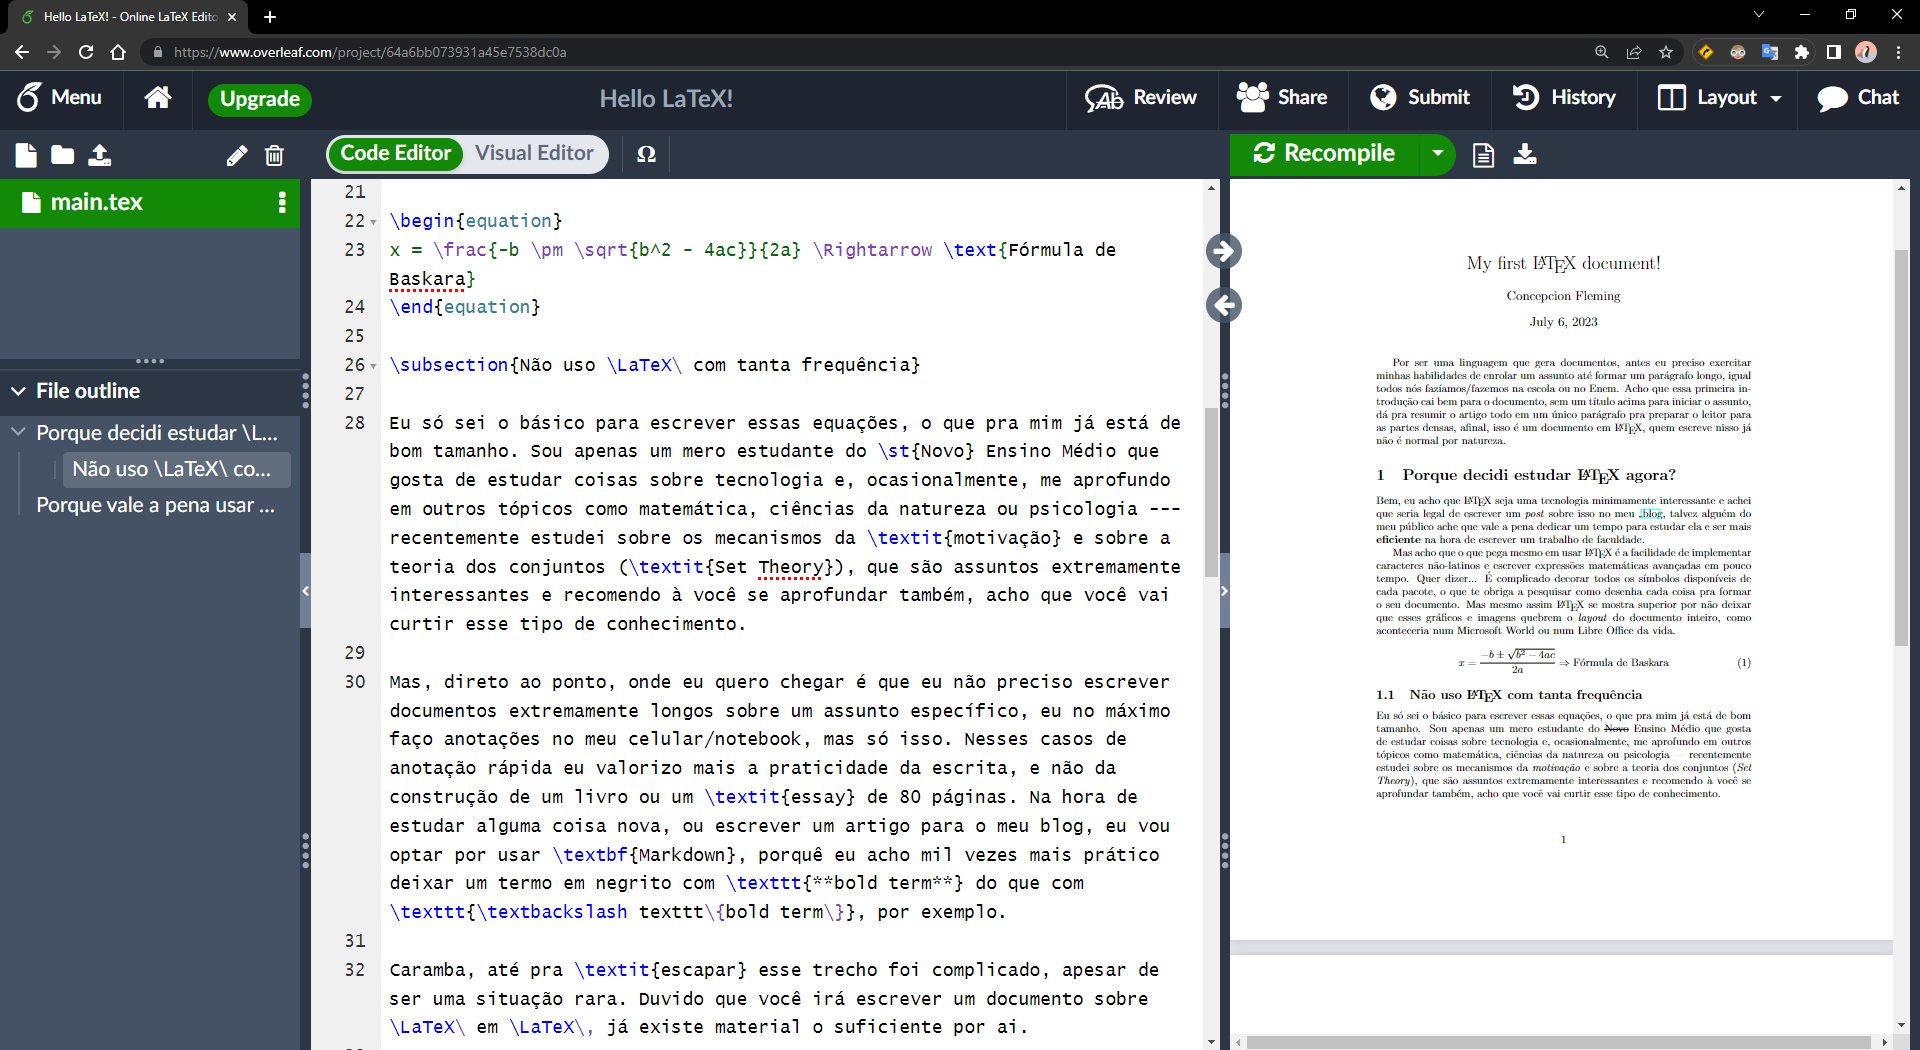Create a new folder in the file tree

[x=63, y=155]
